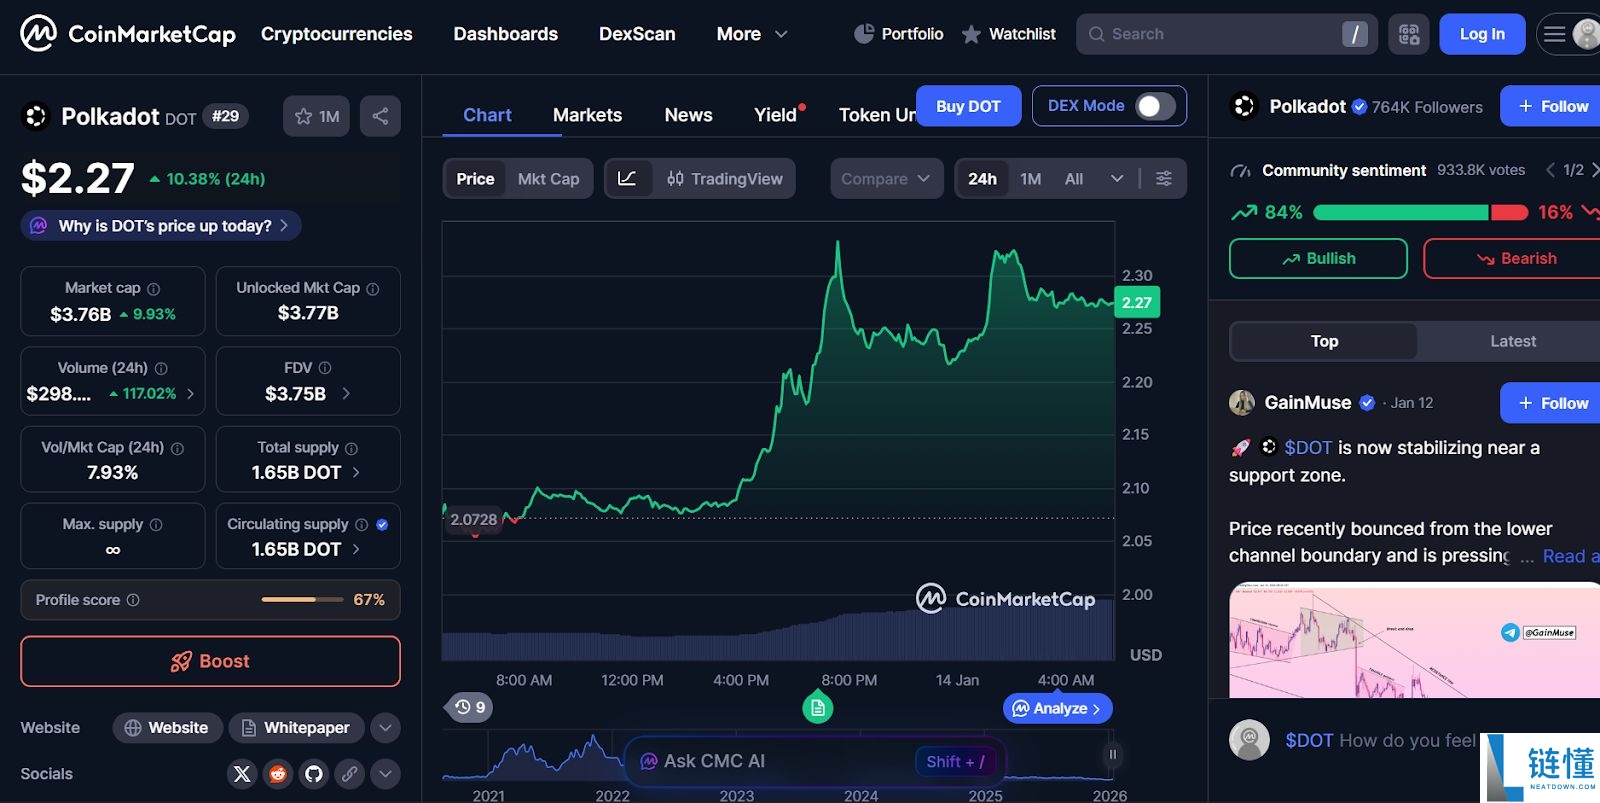Open the Compare dropdown

coord(886,179)
